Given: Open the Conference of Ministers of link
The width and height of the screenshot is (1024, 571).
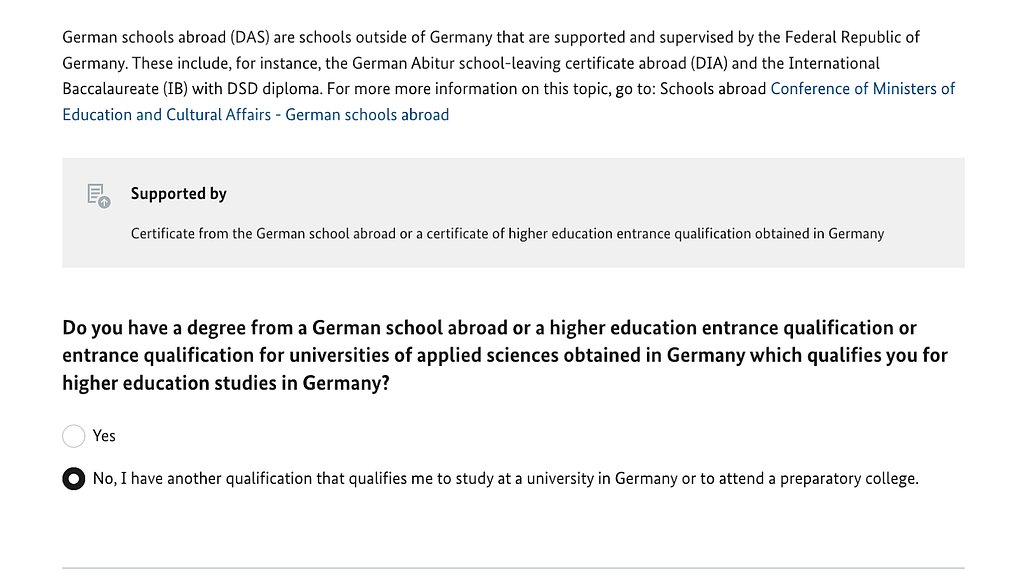Looking at the screenshot, I should coord(863,89).
